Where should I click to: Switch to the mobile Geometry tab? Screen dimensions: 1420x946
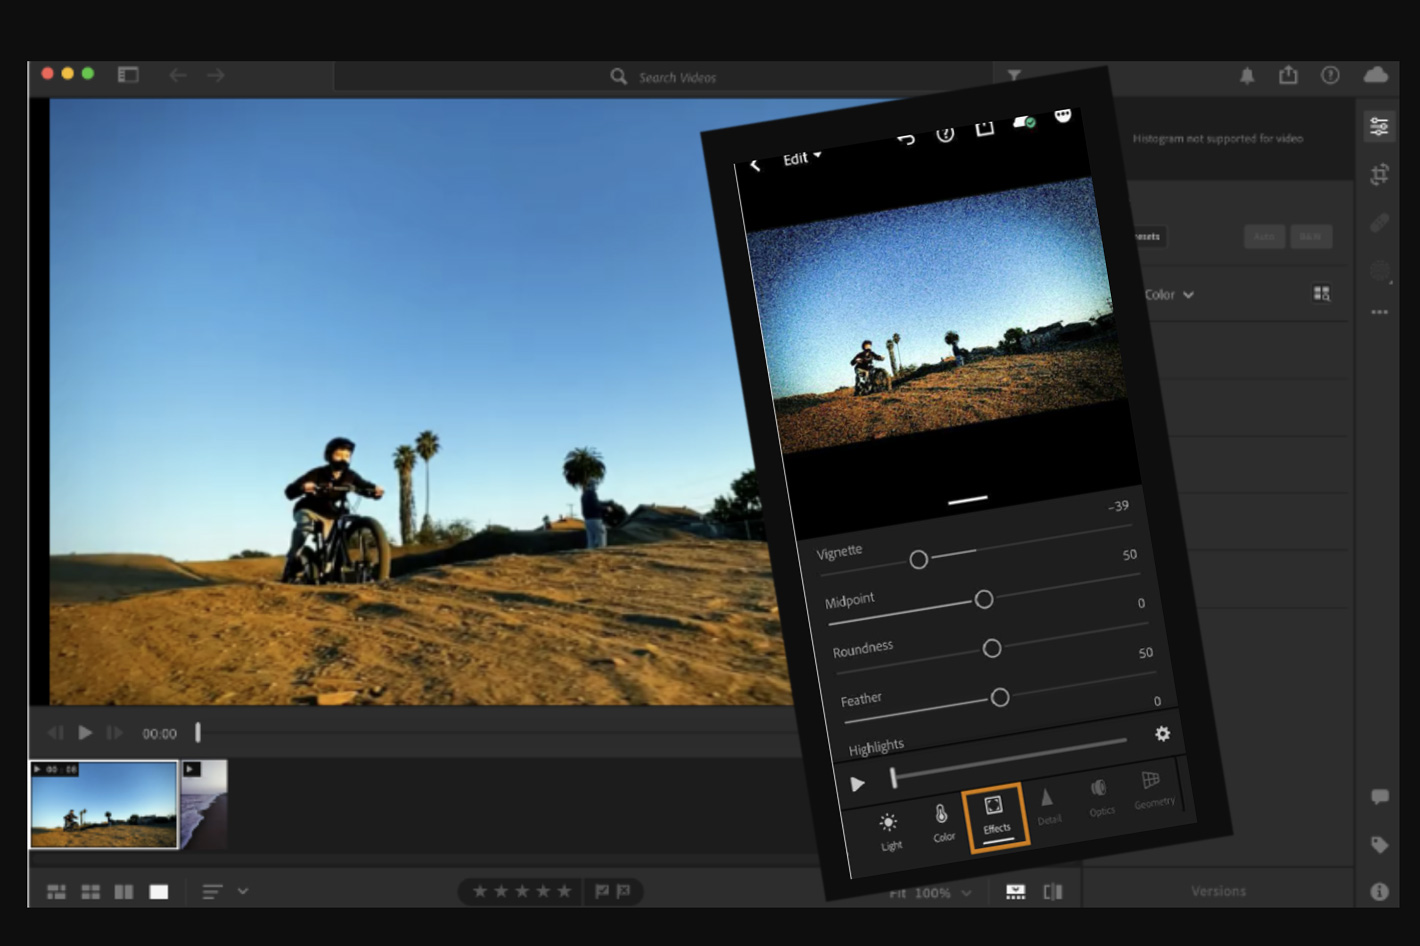pyautogui.click(x=1153, y=790)
